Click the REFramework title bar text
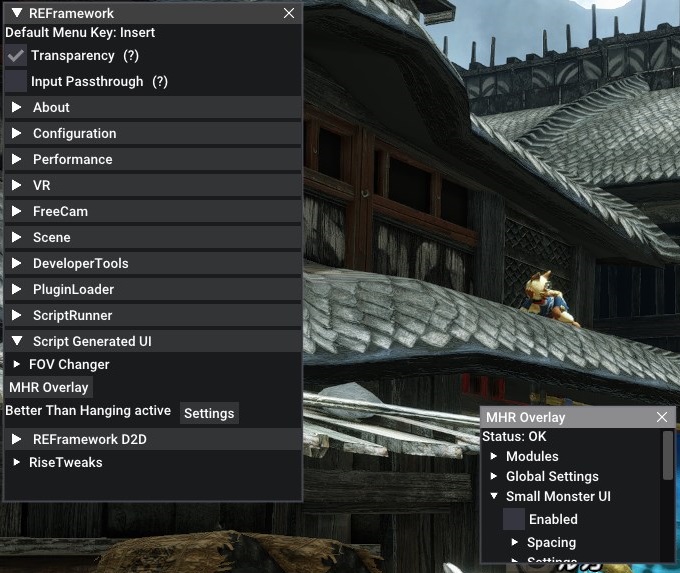680x573 pixels. click(x=72, y=13)
